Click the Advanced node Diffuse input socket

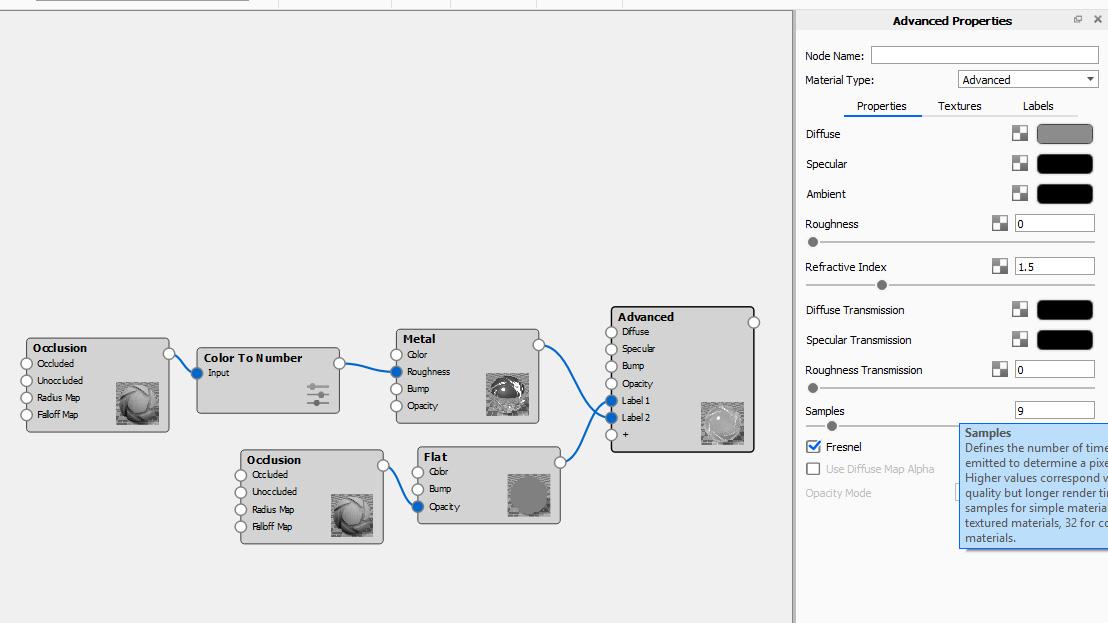(x=611, y=332)
